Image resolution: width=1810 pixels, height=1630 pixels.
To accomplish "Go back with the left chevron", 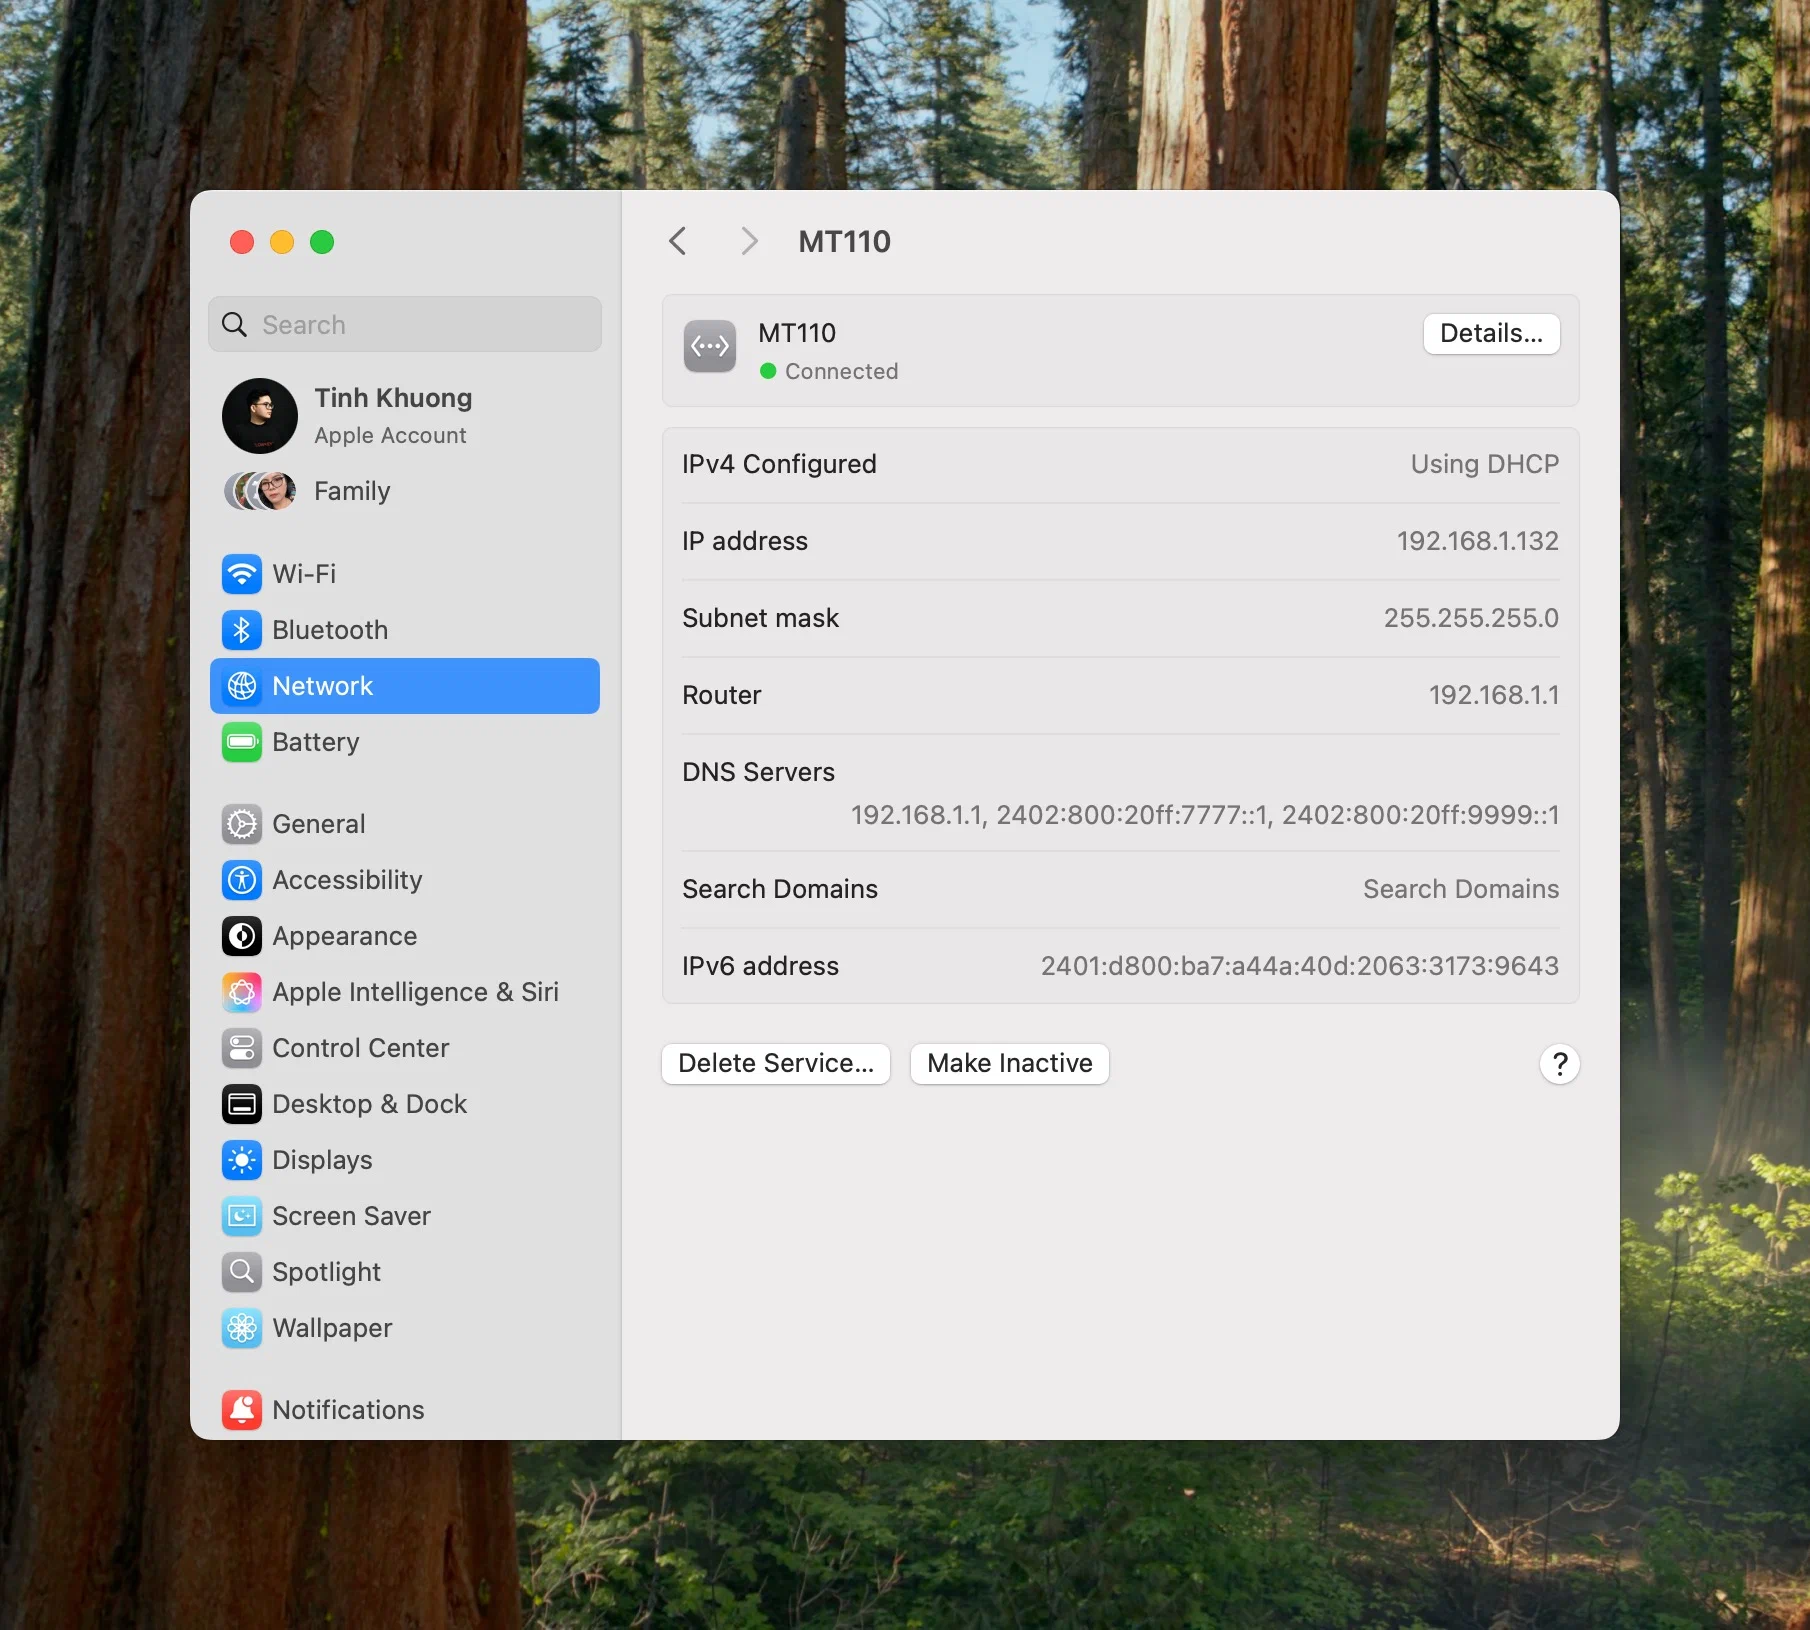I will coord(678,241).
